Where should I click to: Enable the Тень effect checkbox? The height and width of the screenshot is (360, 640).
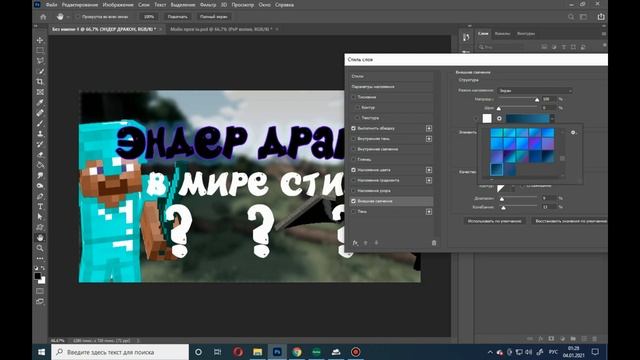coord(353,211)
